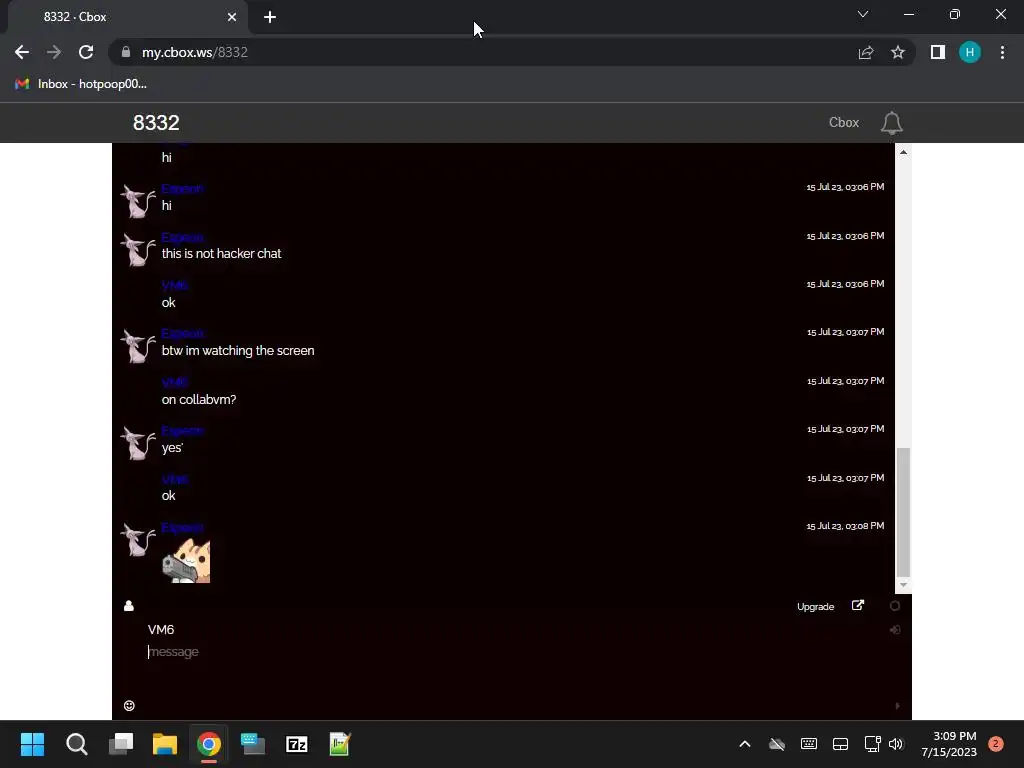Viewport: 1024px width, 768px height.
Task: Click the 03:08 PM timestamp
Action: (x=845, y=526)
